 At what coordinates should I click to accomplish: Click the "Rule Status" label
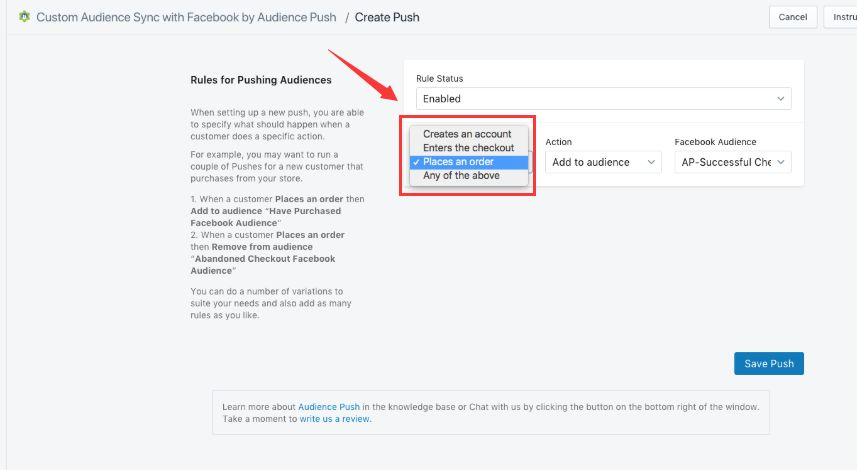pos(439,79)
